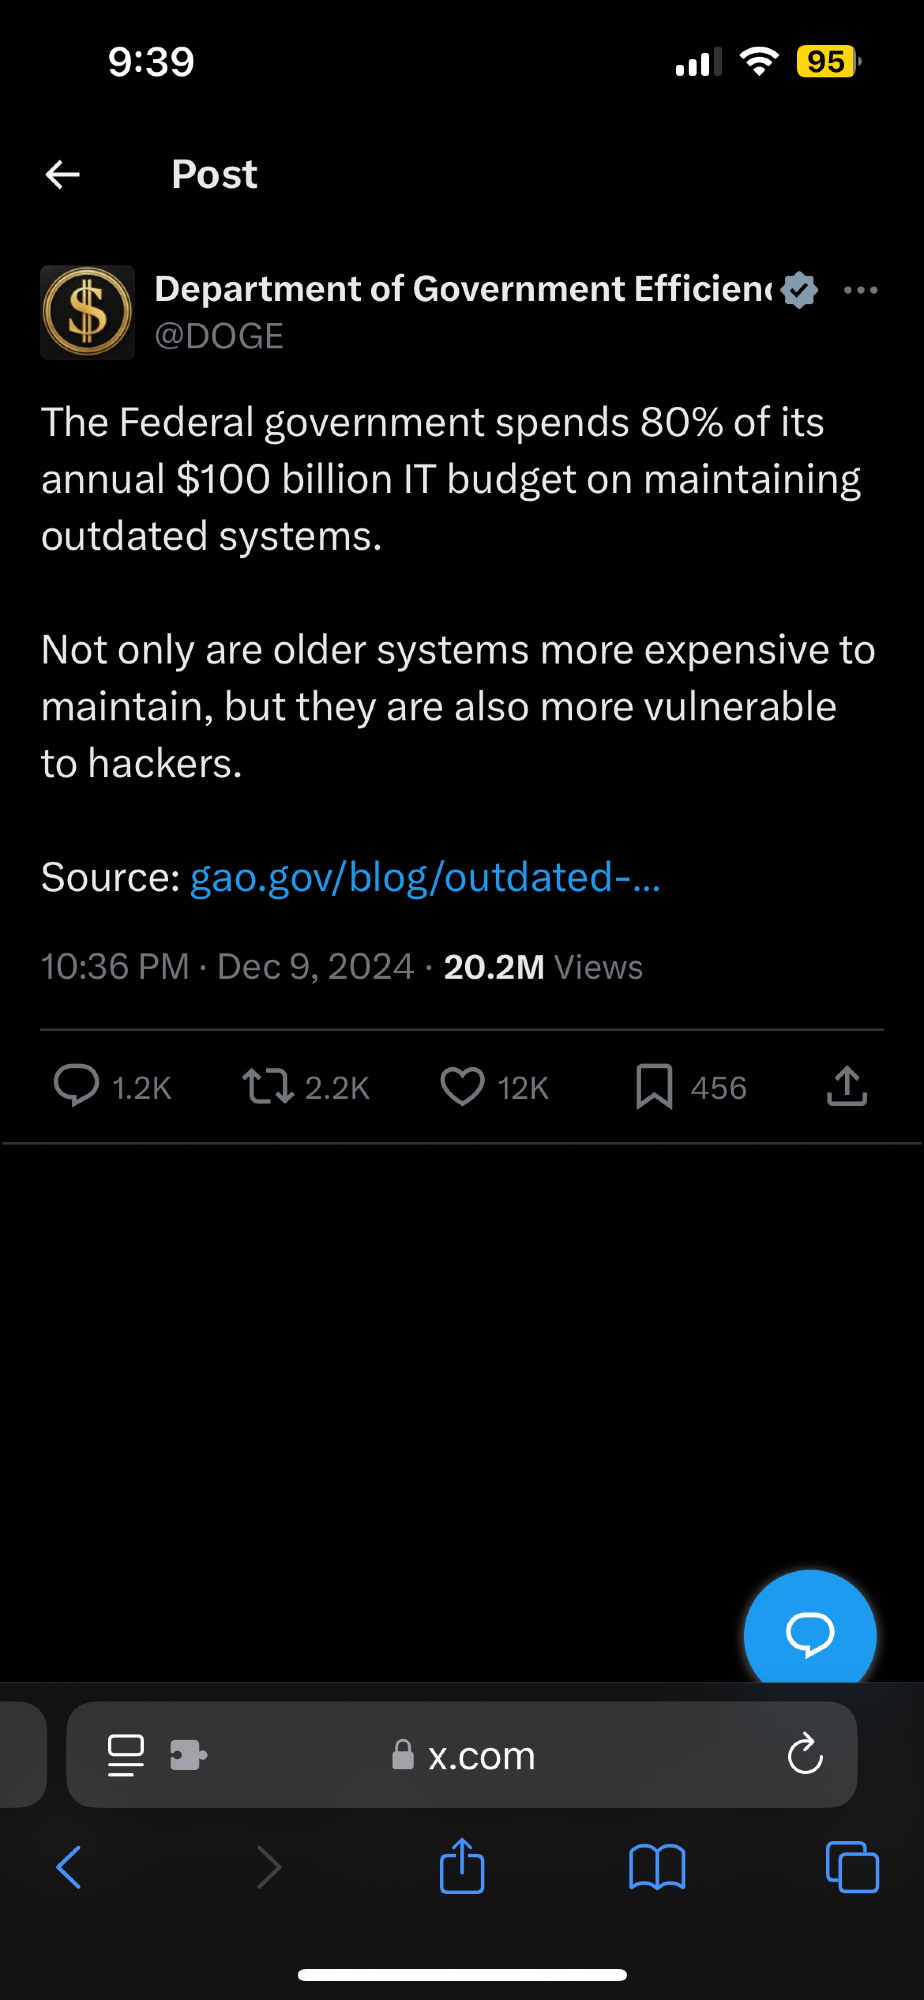
Task: Open Safari bookmarks book icon
Action: pos(657,1867)
